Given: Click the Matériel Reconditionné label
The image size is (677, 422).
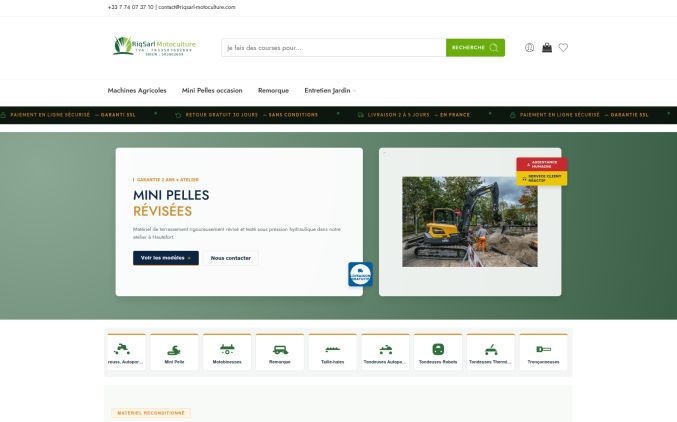Looking at the screenshot, I should click(151, 413).
